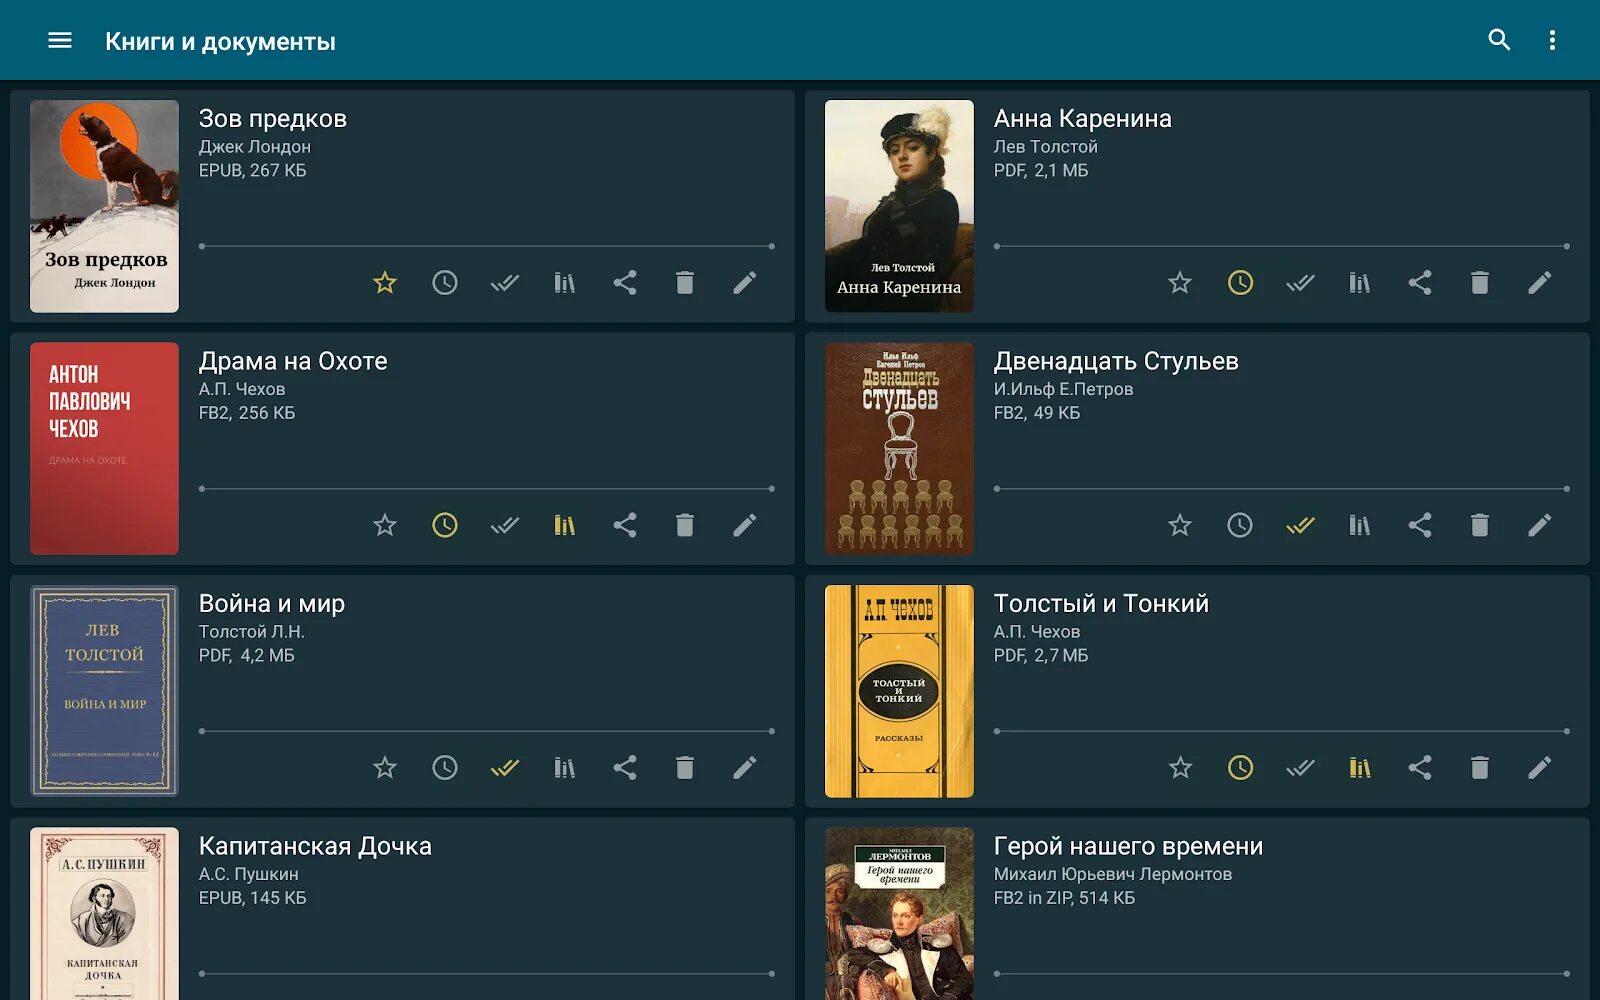Open book title 'Капитанская Дочка'
This screenshot has height=1000, width=1600.
pyautogui.click(x=315, y=846)
